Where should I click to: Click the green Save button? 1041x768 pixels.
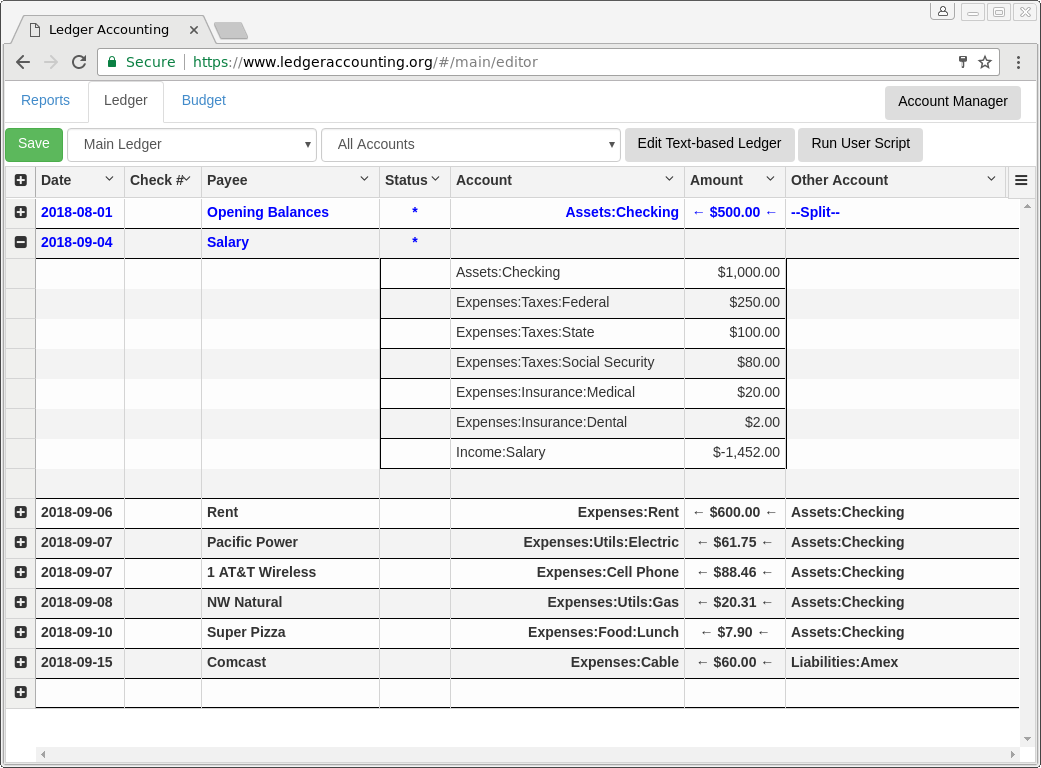34,144
